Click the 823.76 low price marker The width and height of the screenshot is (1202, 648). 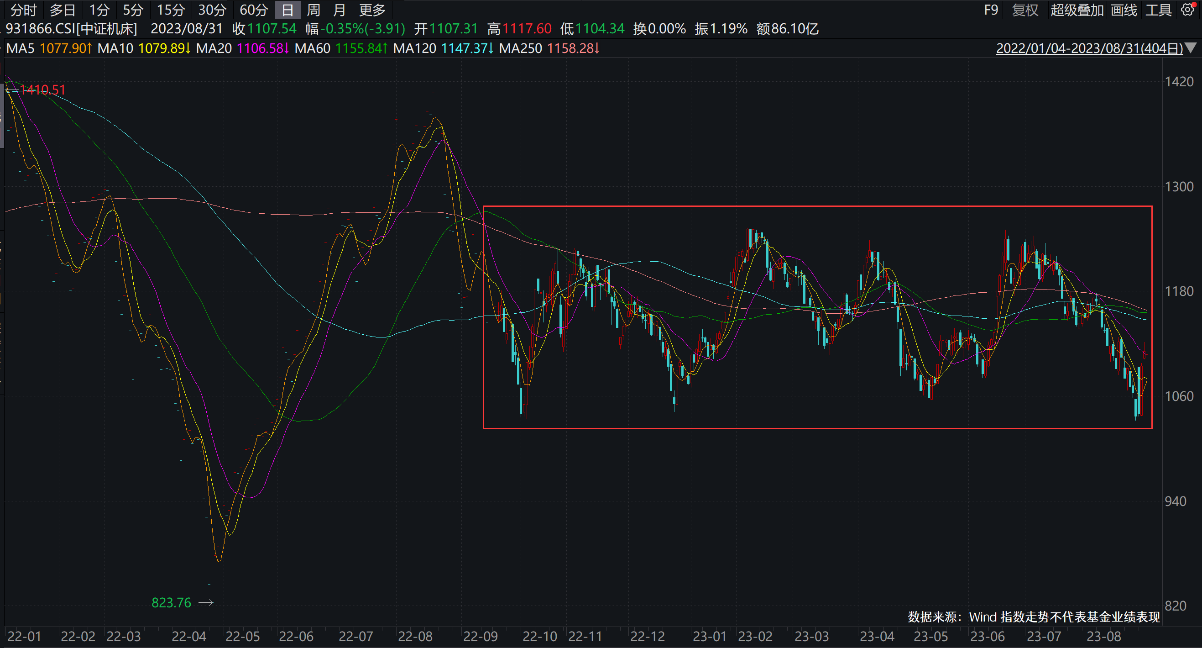pyautogui.click(x=170, y=602)
